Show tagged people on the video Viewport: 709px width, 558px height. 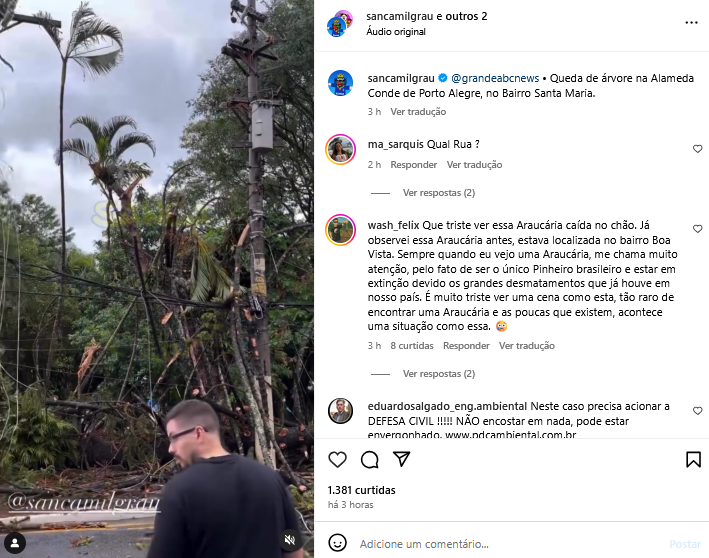point(15,543)
